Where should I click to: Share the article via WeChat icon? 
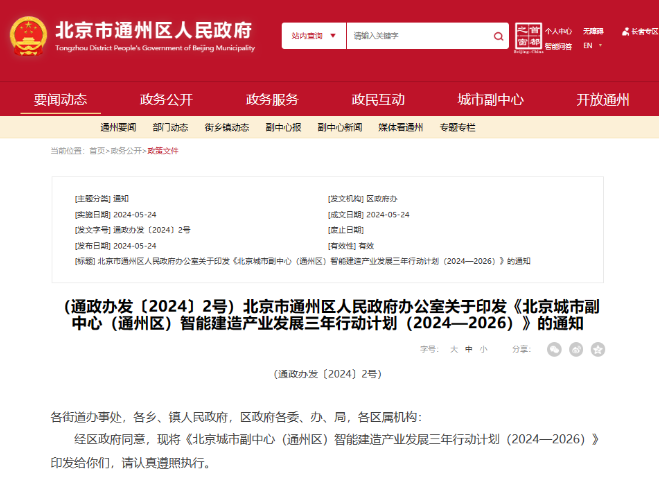point(554,349)
